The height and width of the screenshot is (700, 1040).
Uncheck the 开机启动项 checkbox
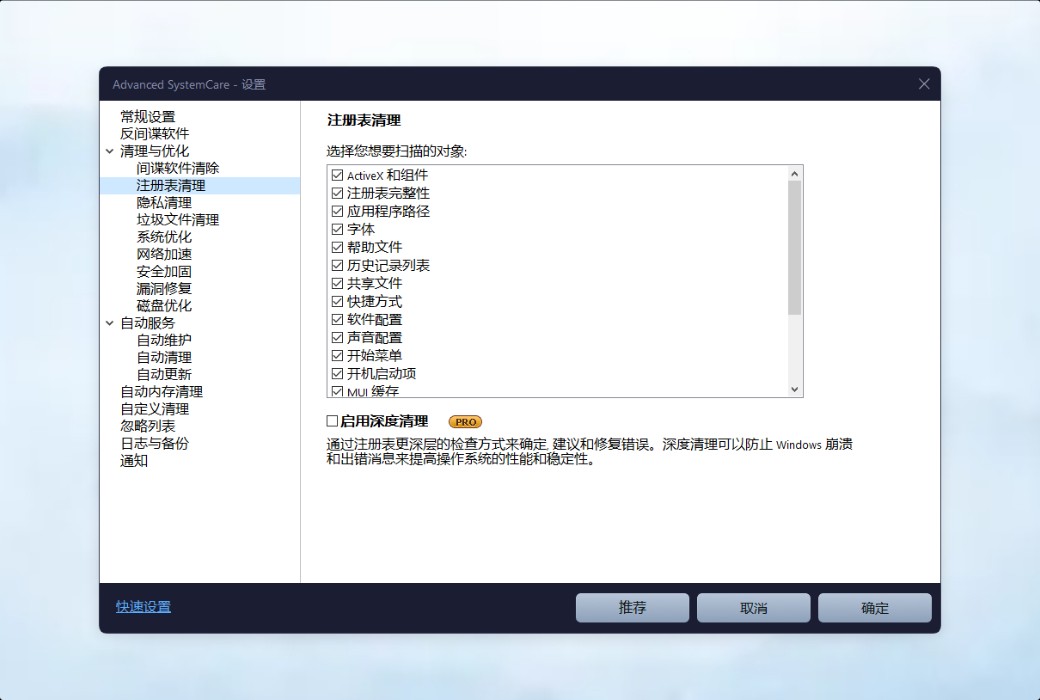coord(337,374)
